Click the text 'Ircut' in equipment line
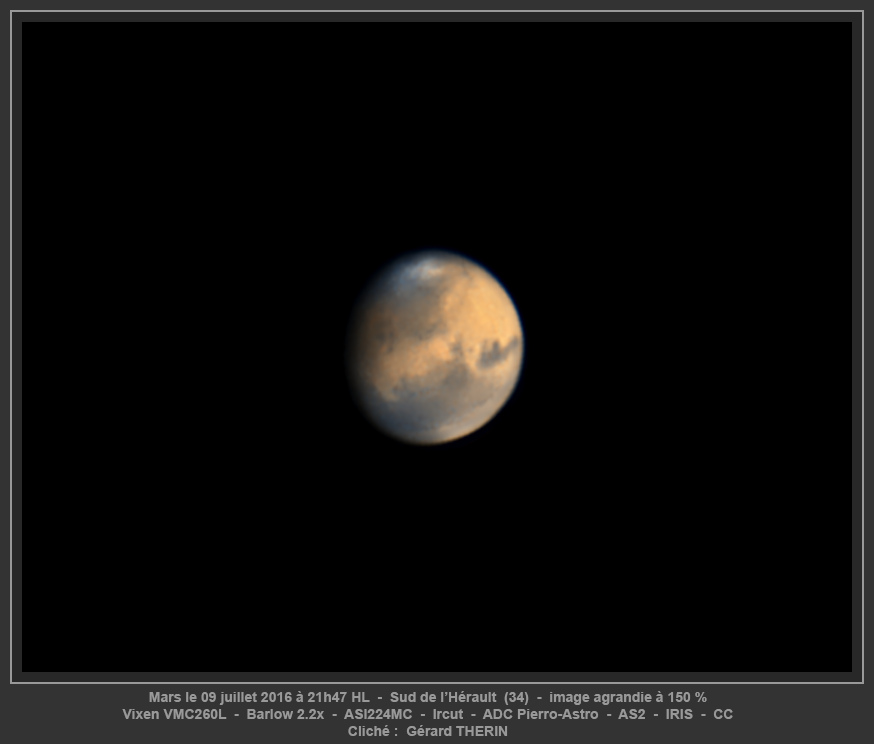The image size is (874, 744). pos(448,714)
